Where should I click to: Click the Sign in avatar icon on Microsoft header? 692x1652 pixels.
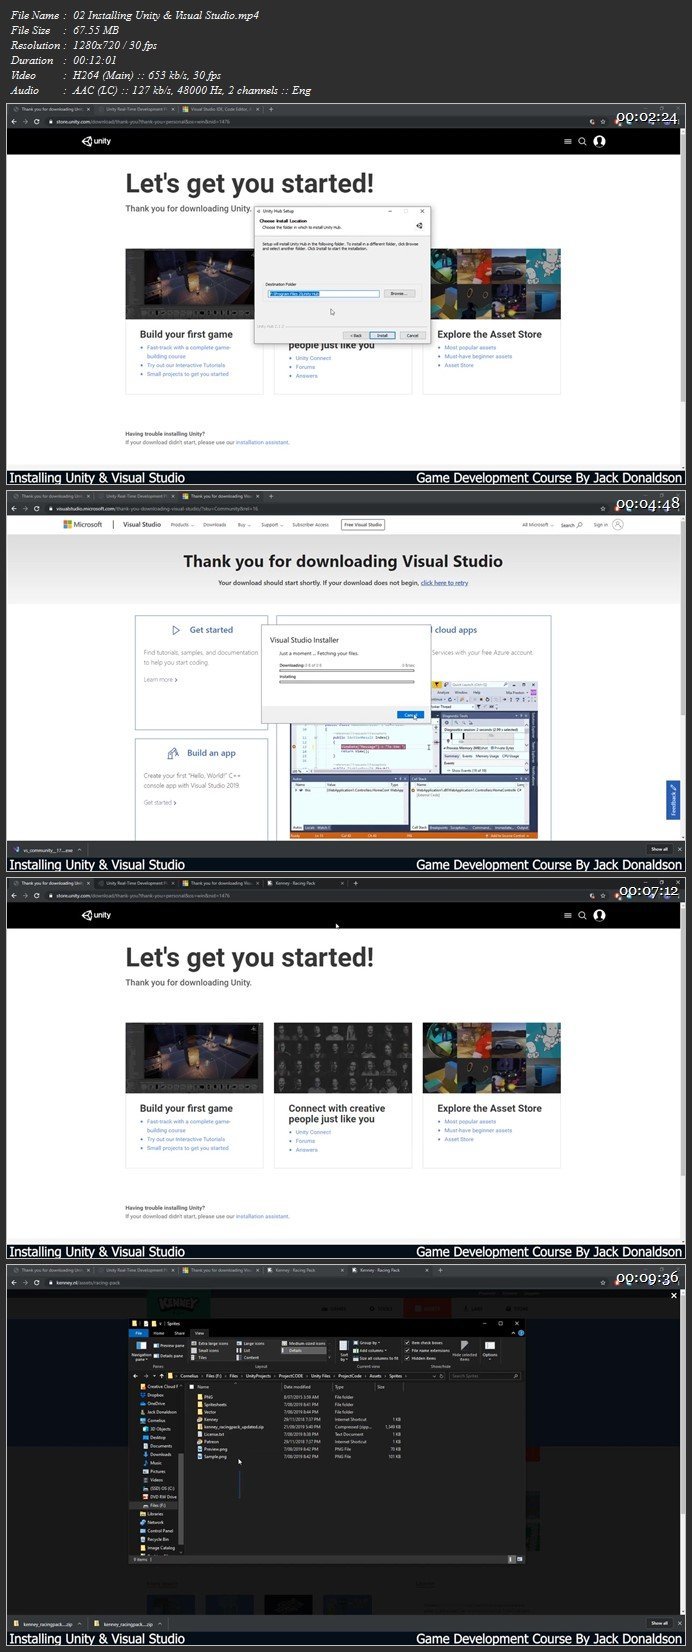point(618,524)
